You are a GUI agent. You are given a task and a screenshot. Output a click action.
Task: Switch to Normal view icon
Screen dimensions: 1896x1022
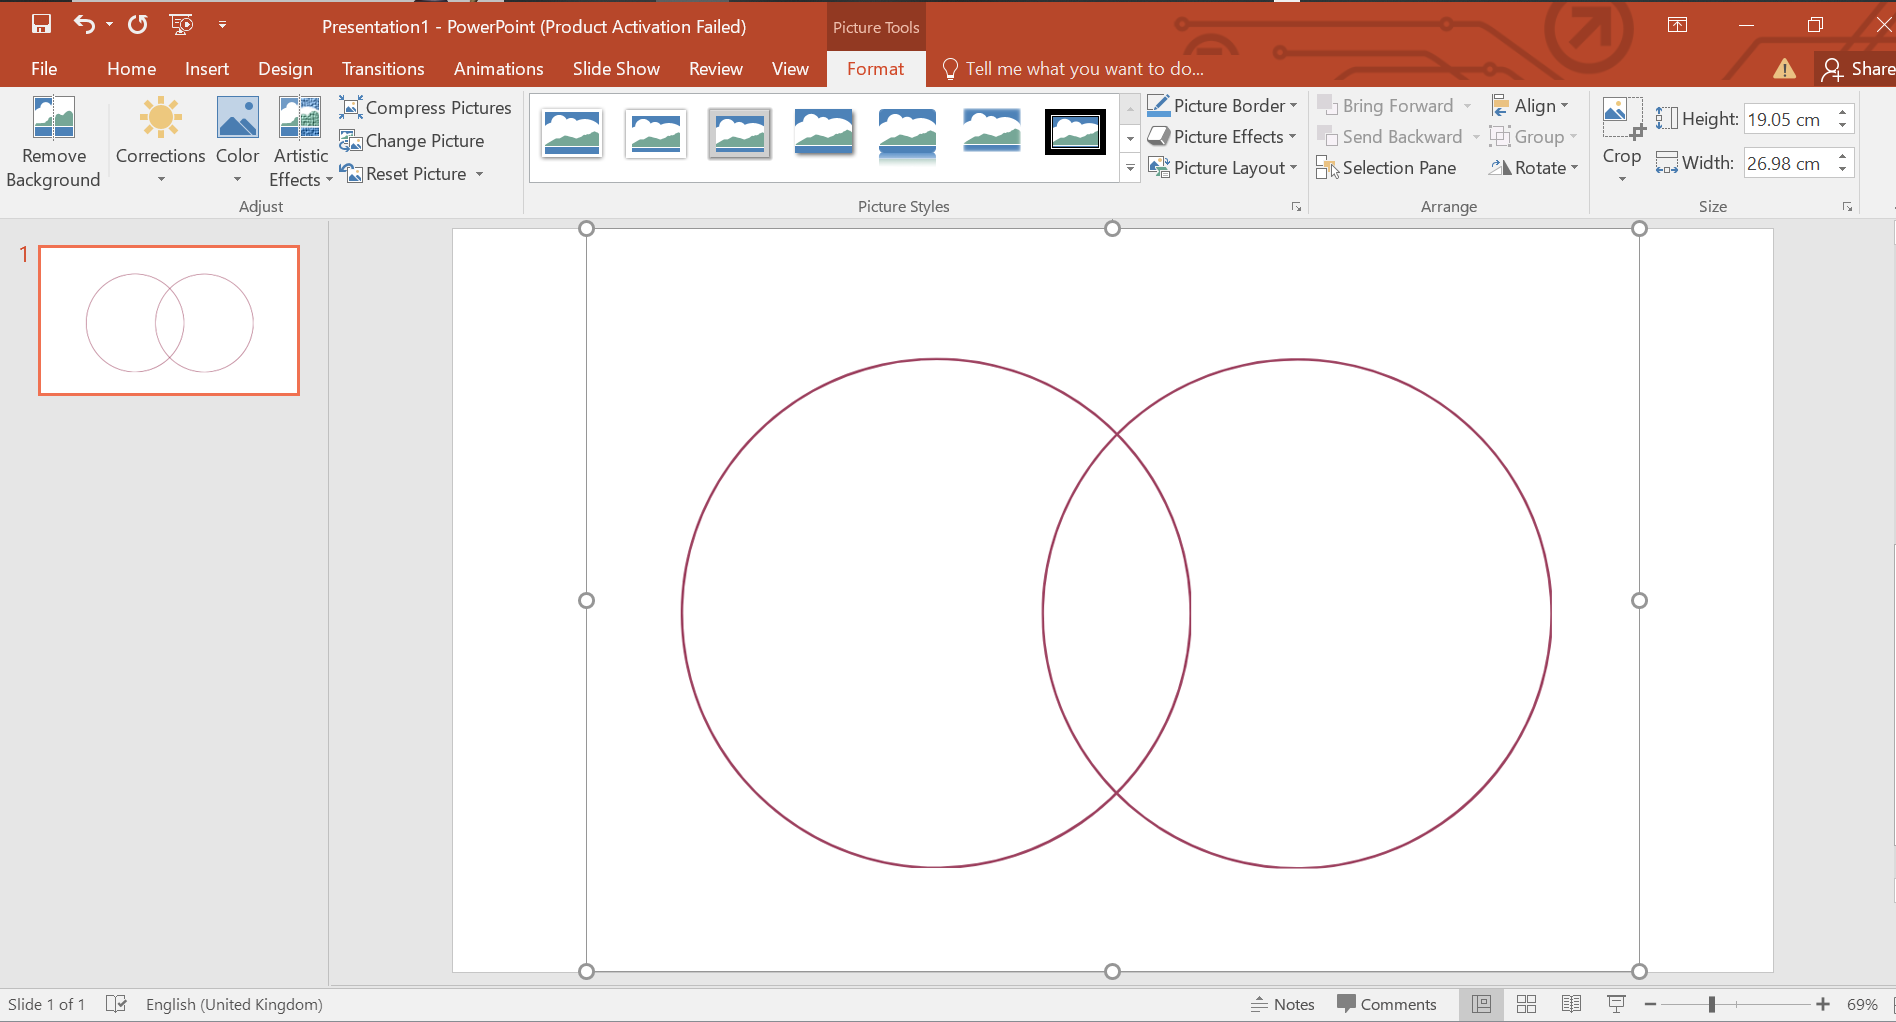[x=1481, y=1004]
